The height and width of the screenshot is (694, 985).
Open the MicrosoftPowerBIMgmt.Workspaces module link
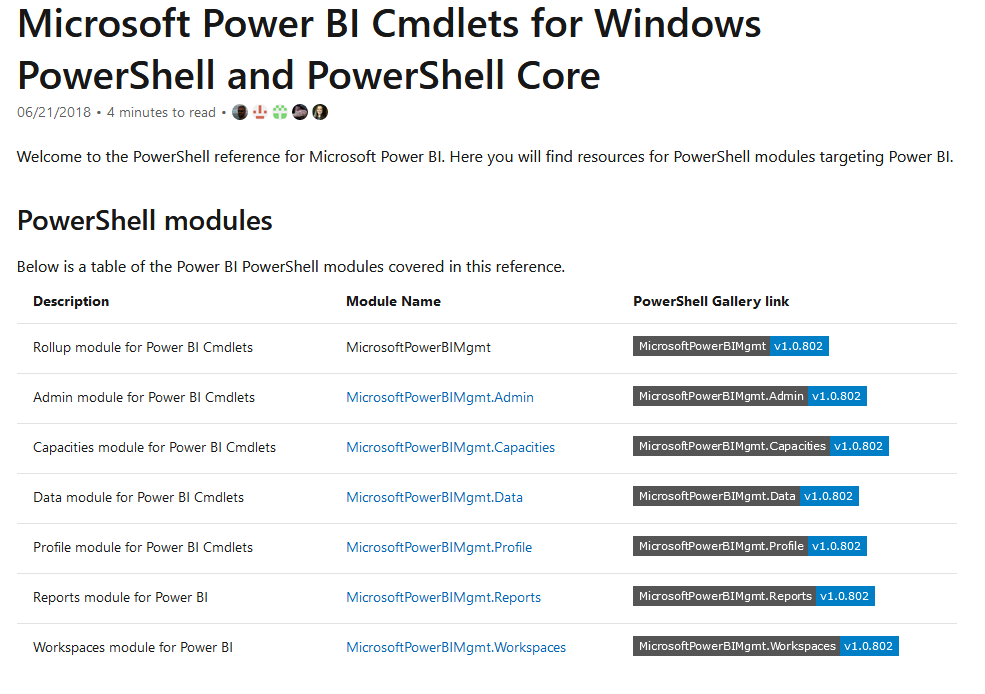pos(456,647)
